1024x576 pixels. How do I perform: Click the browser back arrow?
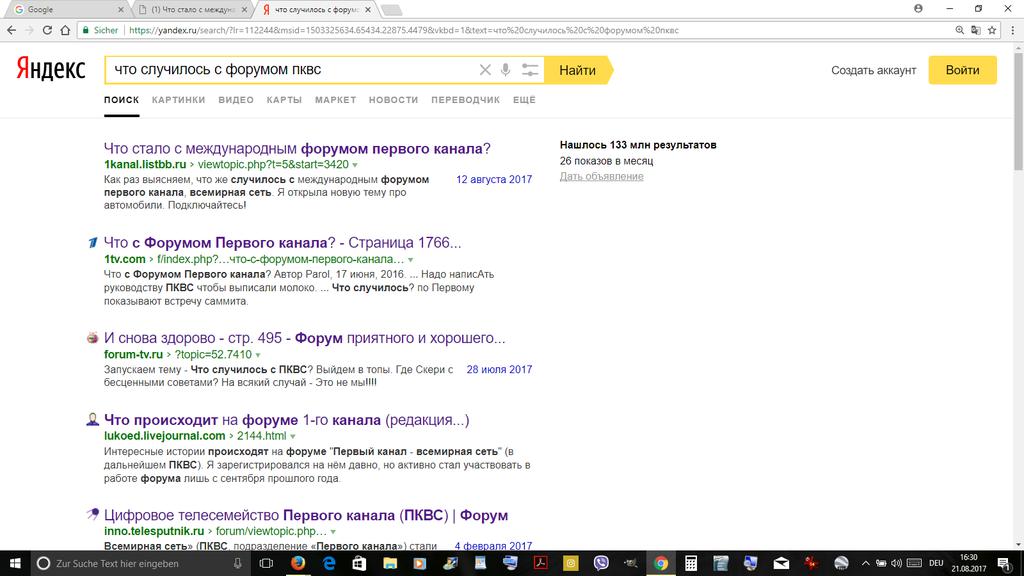11,30
